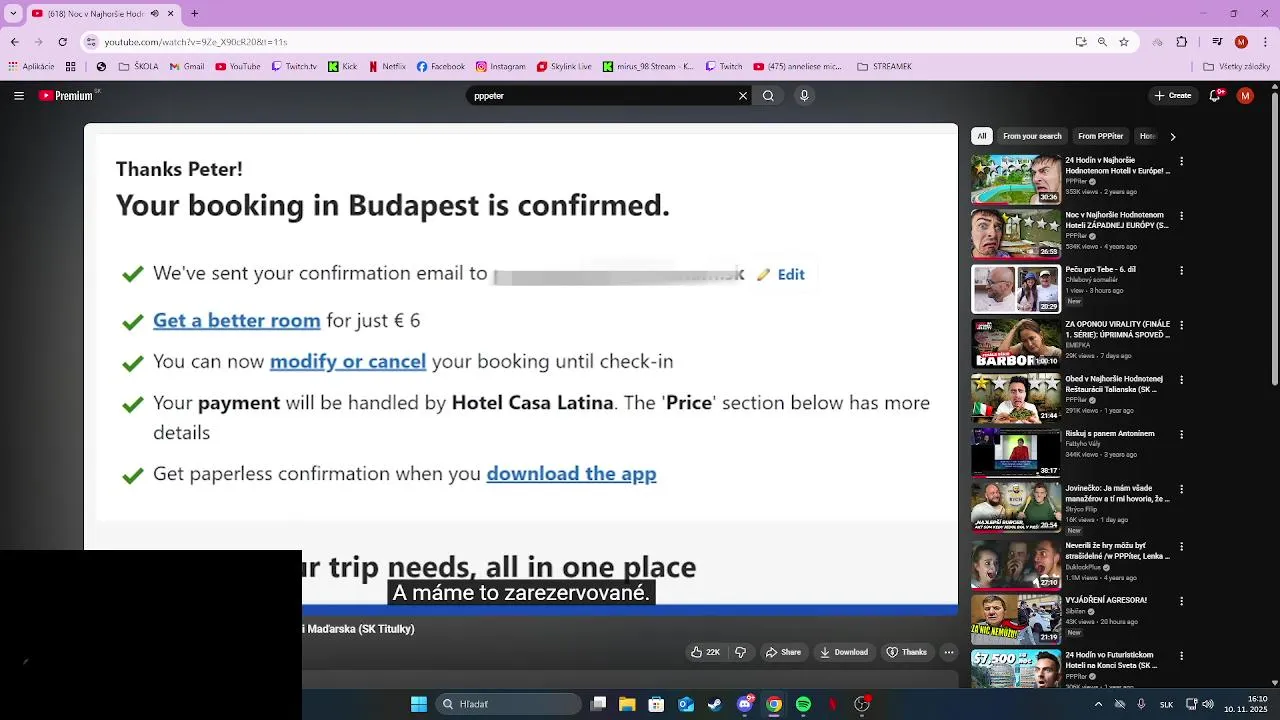1280x720 pixels.
Task: Open options menu for Riskuj s panem Antonínem
Action: click(x=1182, y=436)
